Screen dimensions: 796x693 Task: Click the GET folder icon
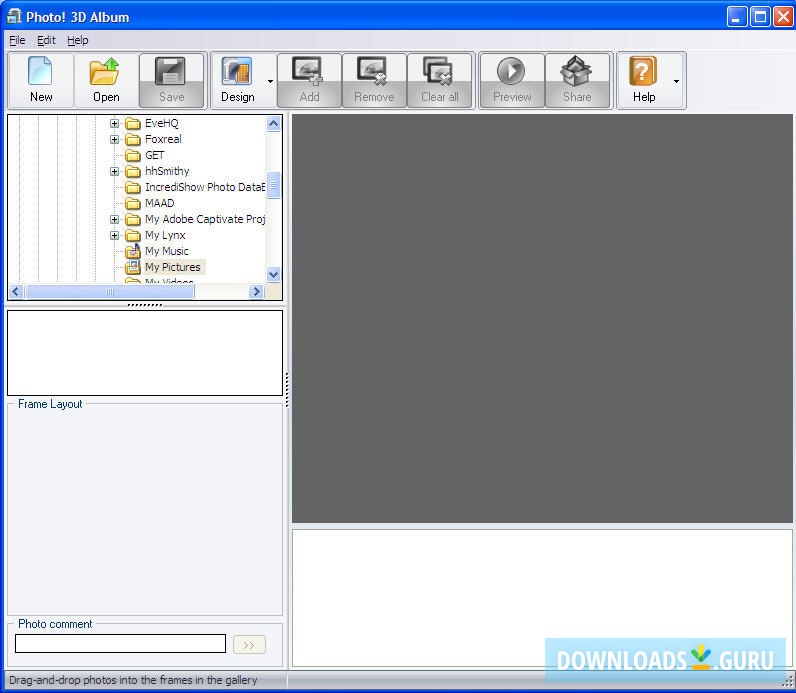[x=132, y=155]
